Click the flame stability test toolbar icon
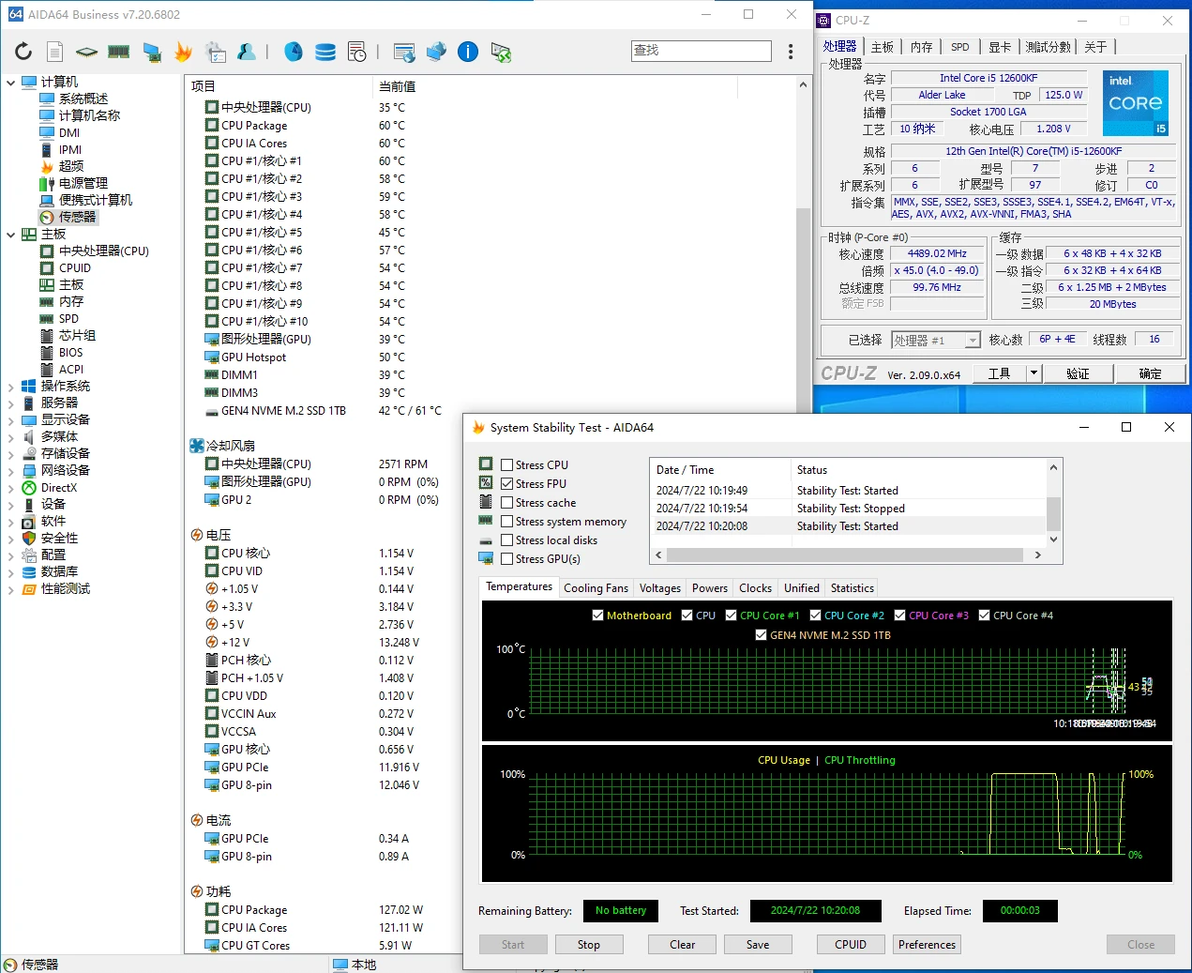The width and height of the screenshot is (1192, 973). (x=183, y=52)
